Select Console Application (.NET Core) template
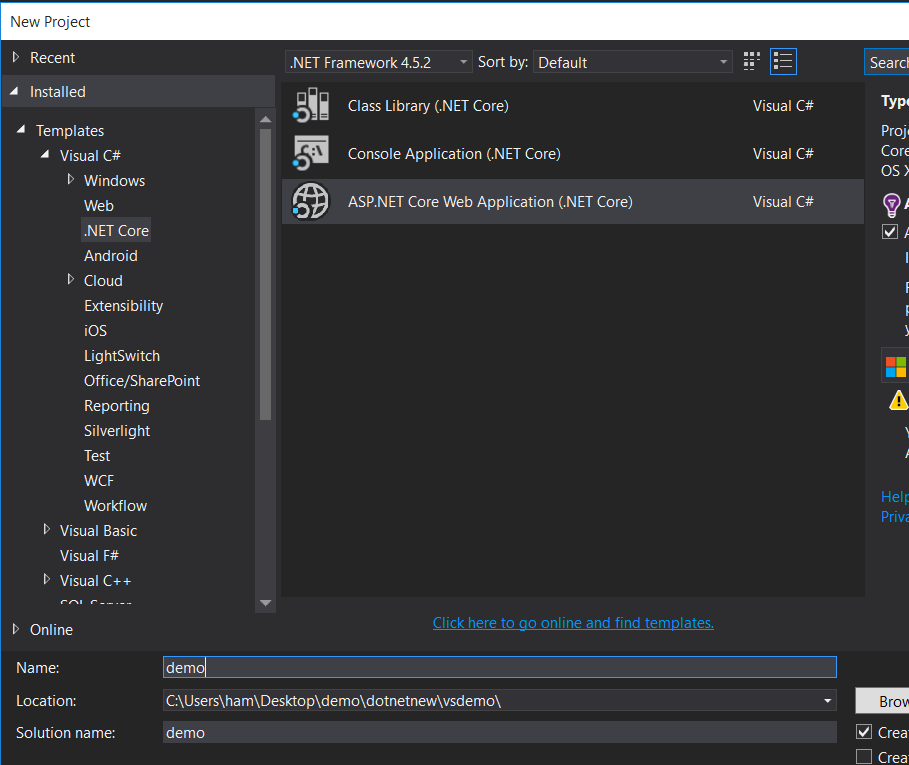The image size is (909, 765). point(573,154)
